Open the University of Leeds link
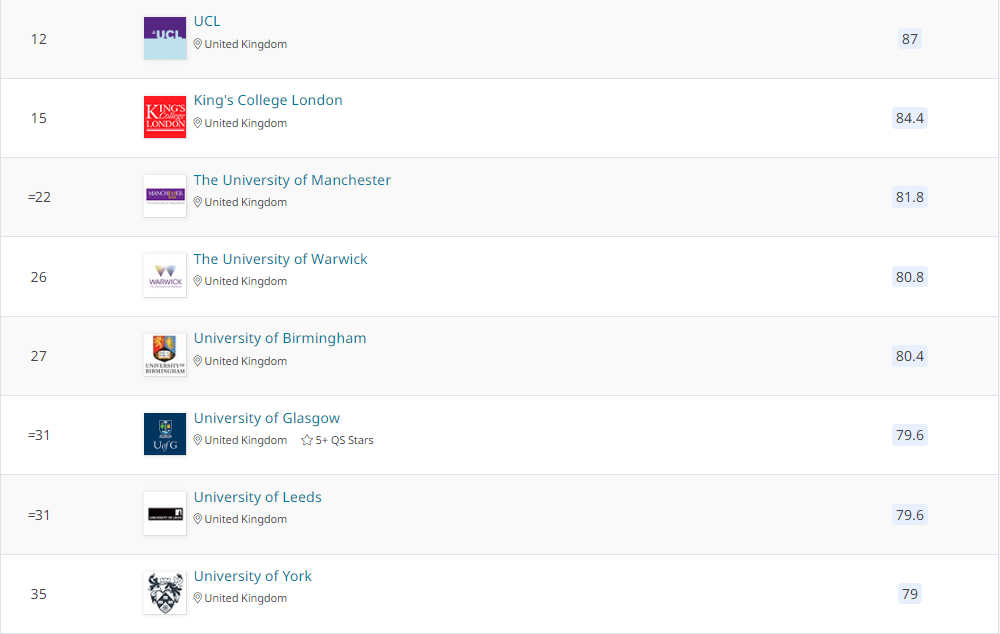Viewport: 1000px width, 634px height. tap(258, 497)
